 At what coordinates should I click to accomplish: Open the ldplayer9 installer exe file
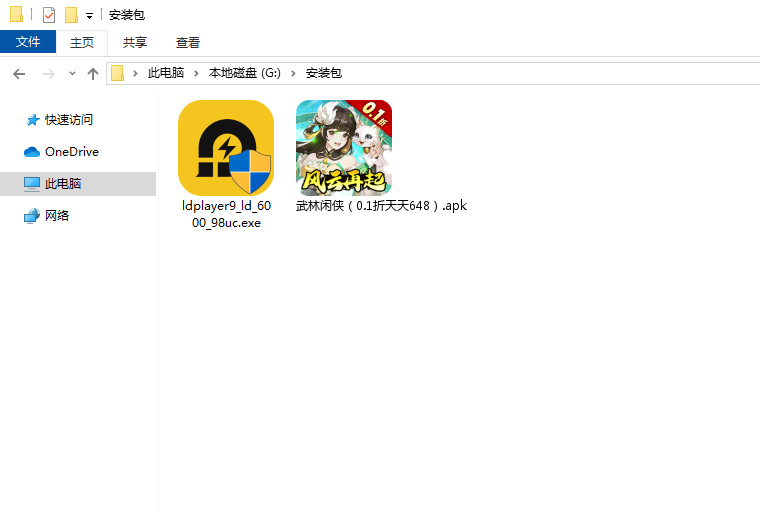click(225, 148)
